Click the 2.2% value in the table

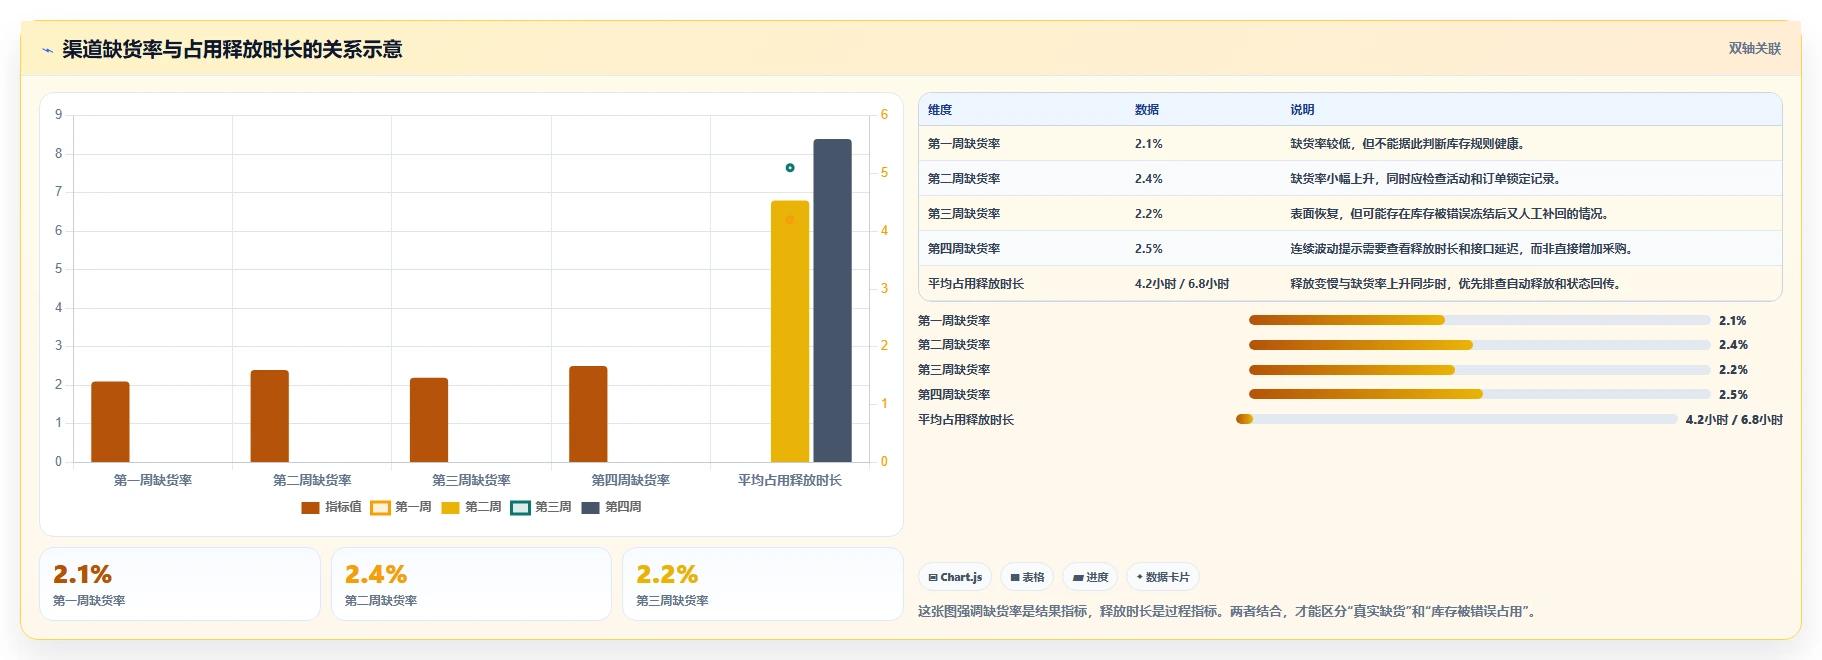coord(1149,214)
